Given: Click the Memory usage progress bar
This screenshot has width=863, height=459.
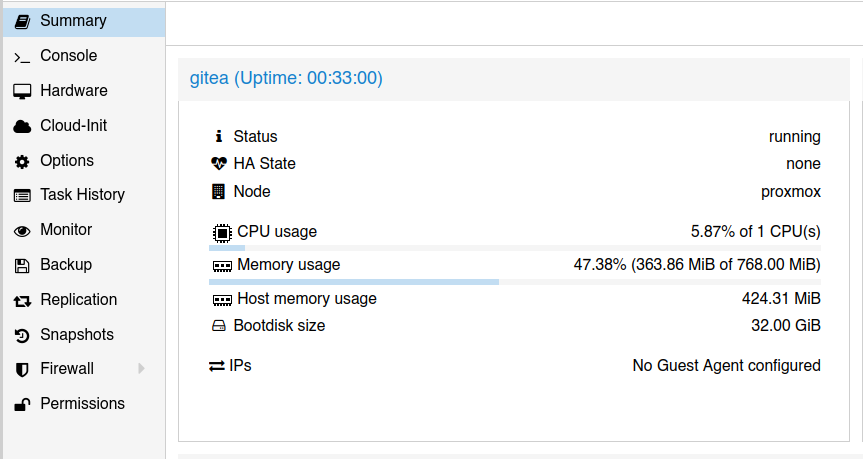Looking at the screenshot, I should [x=514, y=282].
